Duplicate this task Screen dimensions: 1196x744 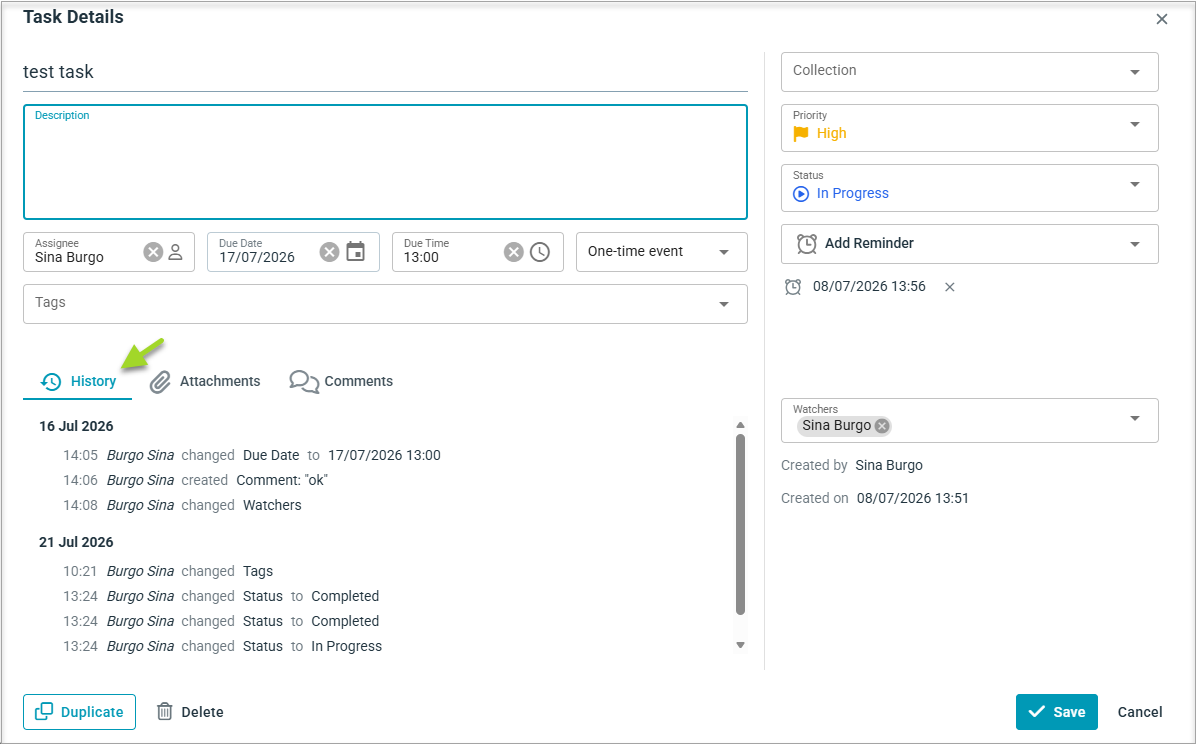[x=79, y=712]
